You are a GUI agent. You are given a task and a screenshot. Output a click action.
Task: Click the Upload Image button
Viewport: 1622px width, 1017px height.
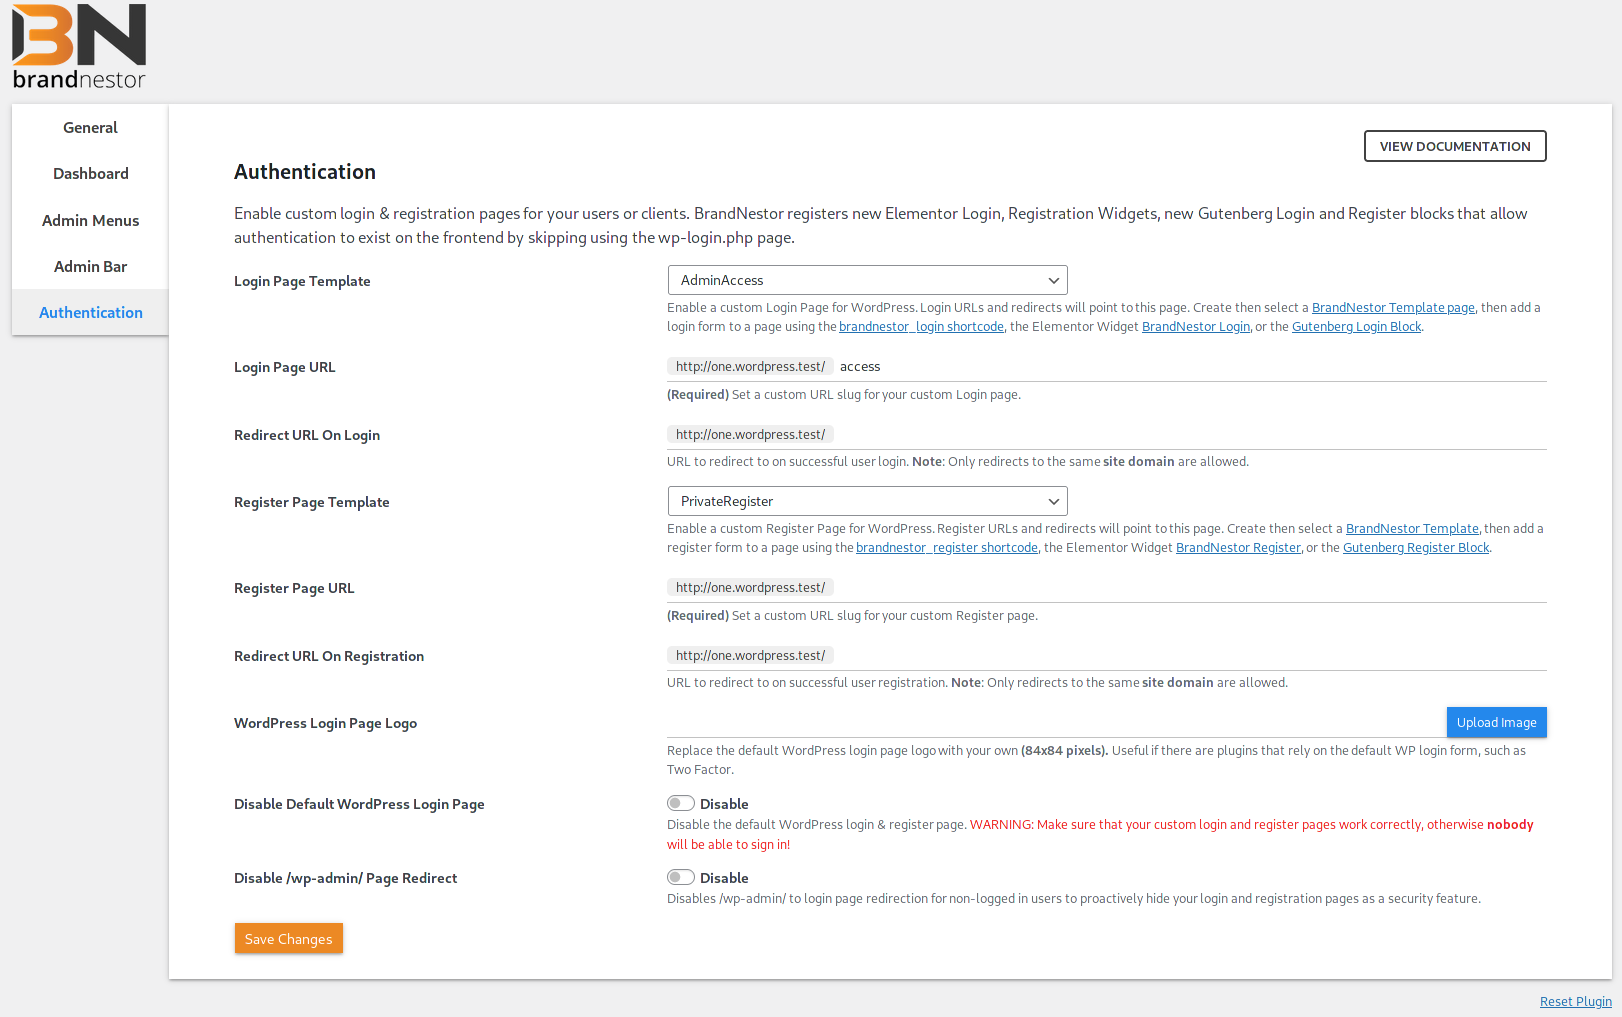tap(1496, 723)
